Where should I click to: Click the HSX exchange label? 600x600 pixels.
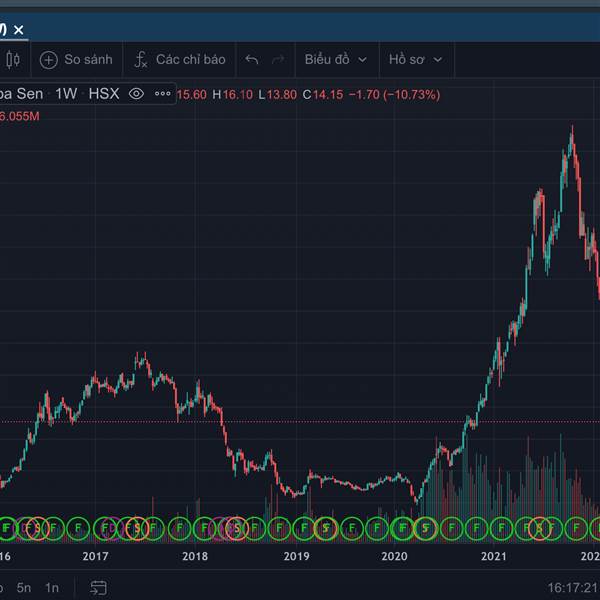coord(104,94)
